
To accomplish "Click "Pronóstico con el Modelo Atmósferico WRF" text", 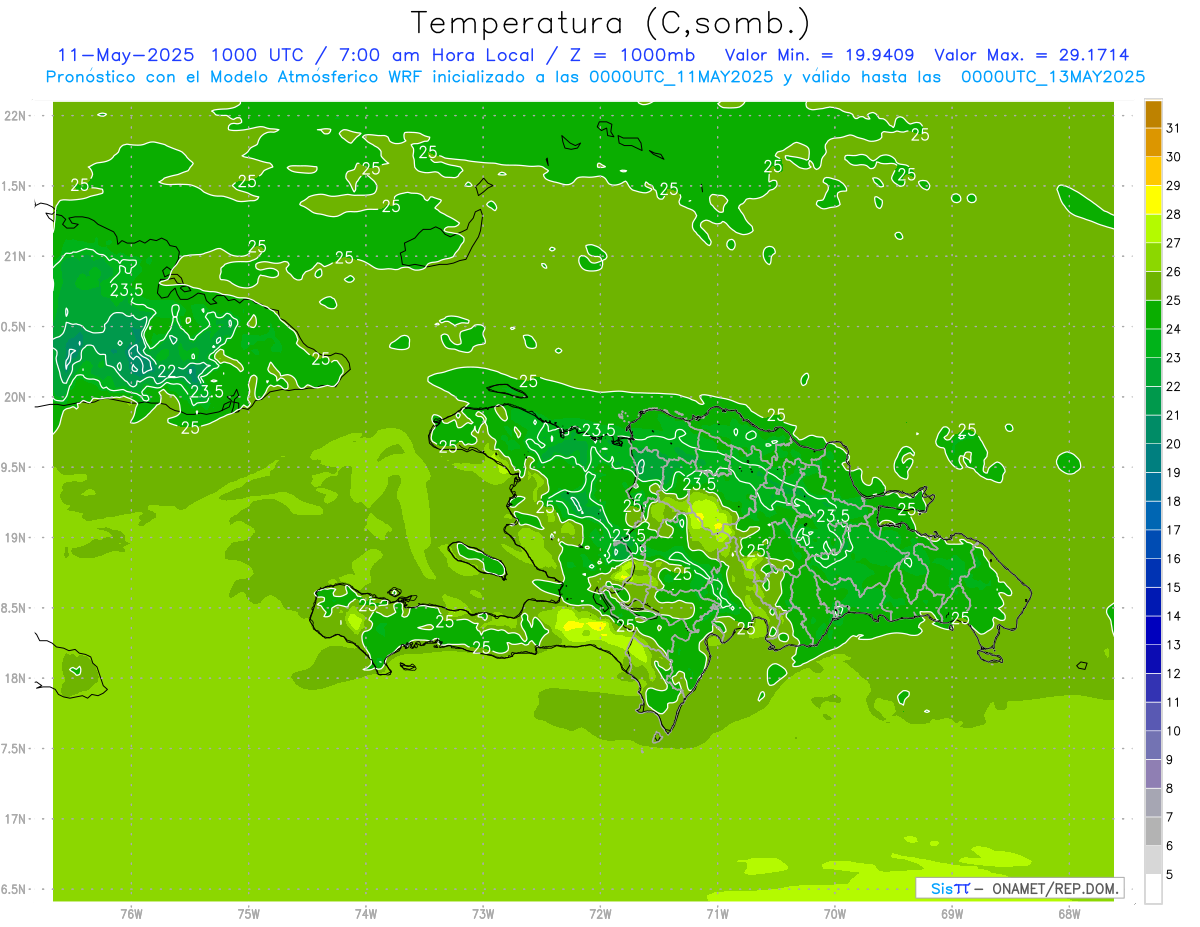I will [235, 77].
